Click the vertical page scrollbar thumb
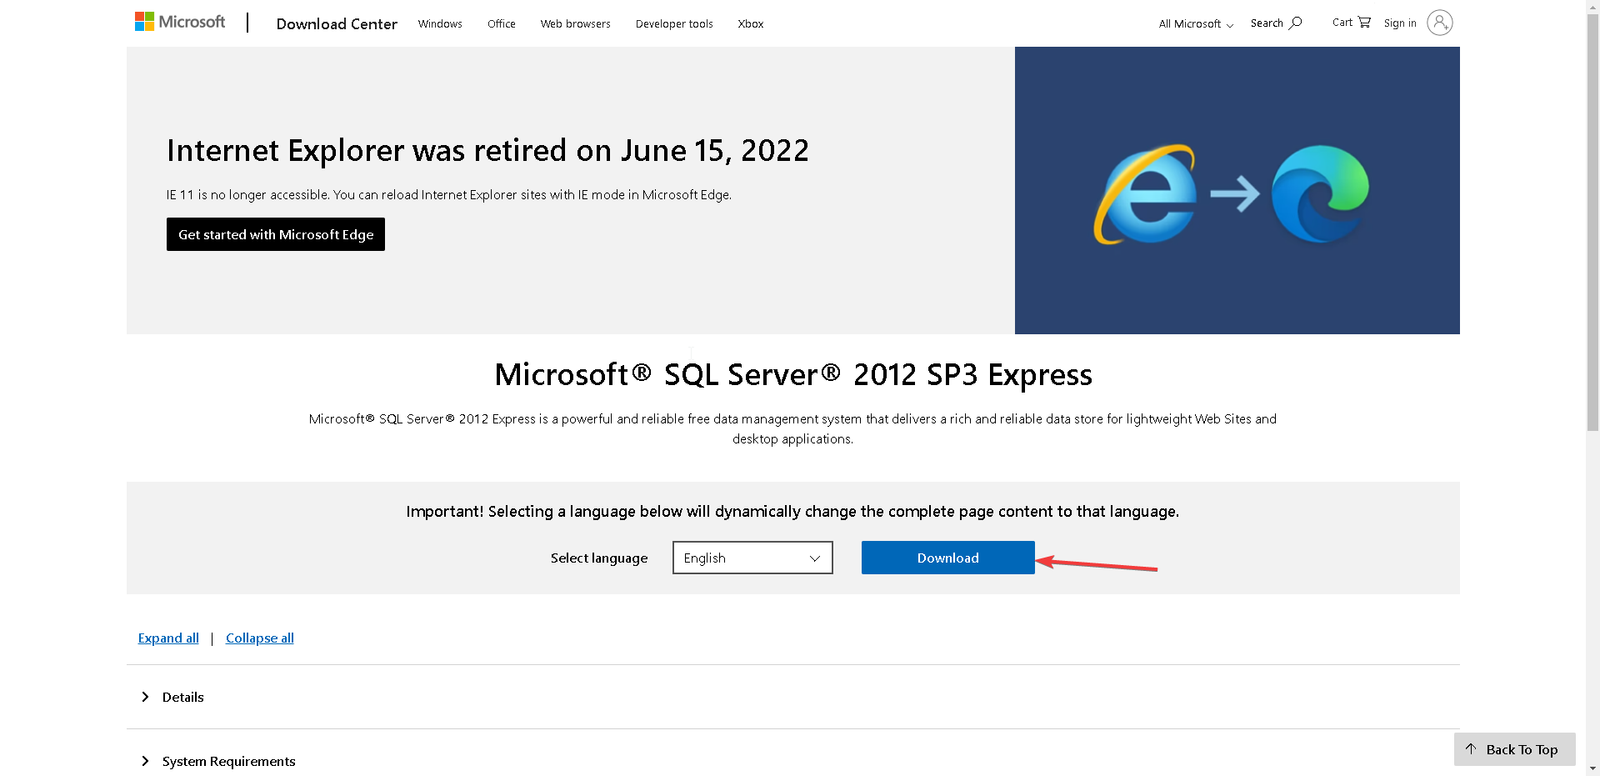 point(1592,220)
